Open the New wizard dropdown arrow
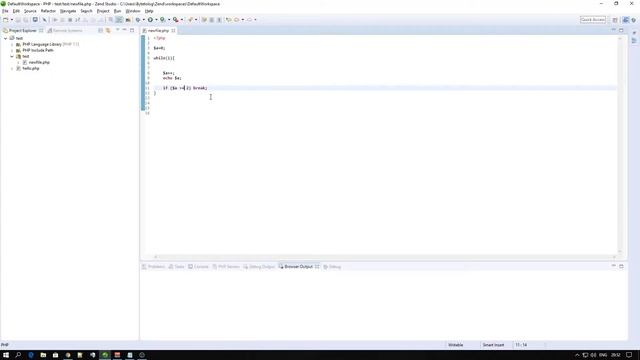This screenshot has height=360, width=640. pos(11,20)
